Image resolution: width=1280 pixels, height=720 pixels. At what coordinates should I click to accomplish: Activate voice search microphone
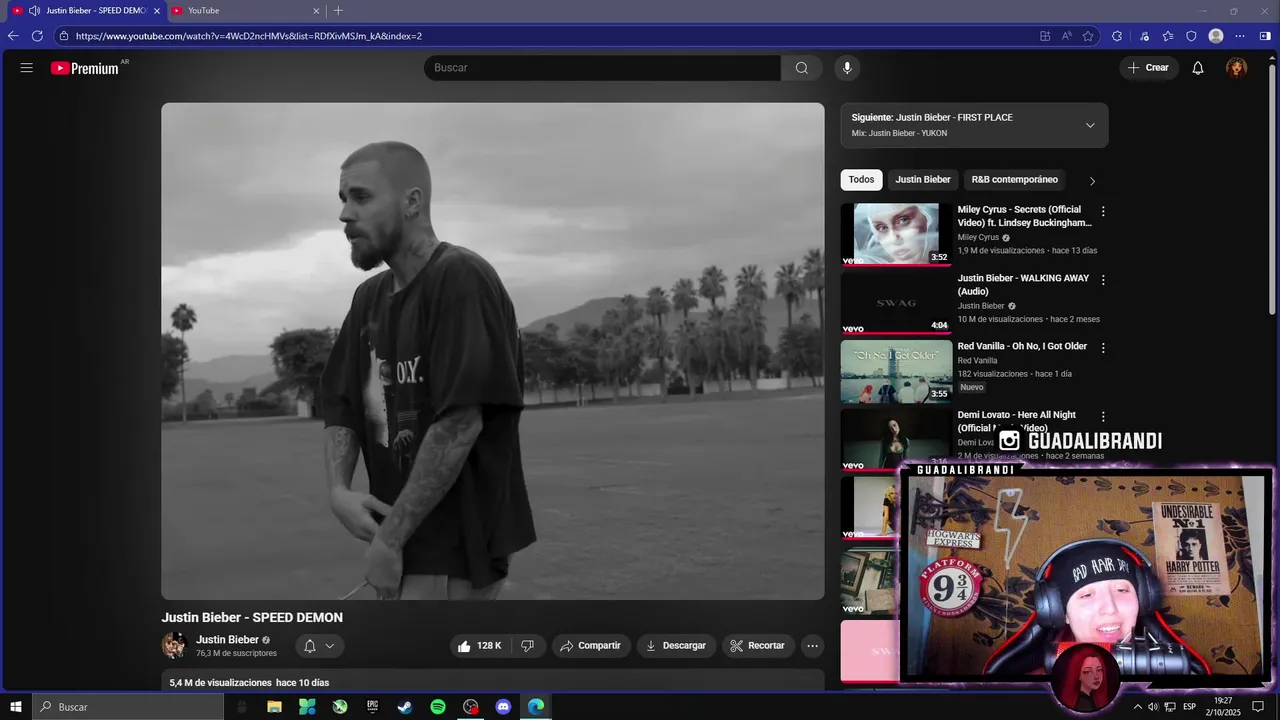[847, 68]
